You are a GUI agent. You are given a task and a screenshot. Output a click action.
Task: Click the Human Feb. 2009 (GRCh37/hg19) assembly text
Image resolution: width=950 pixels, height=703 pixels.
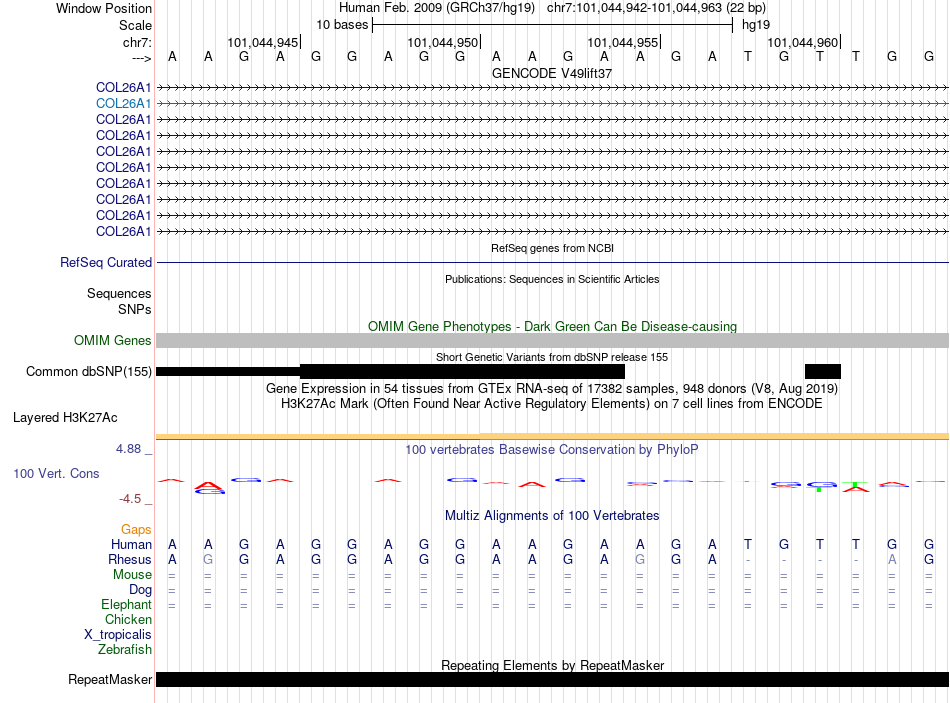[437, 8]
